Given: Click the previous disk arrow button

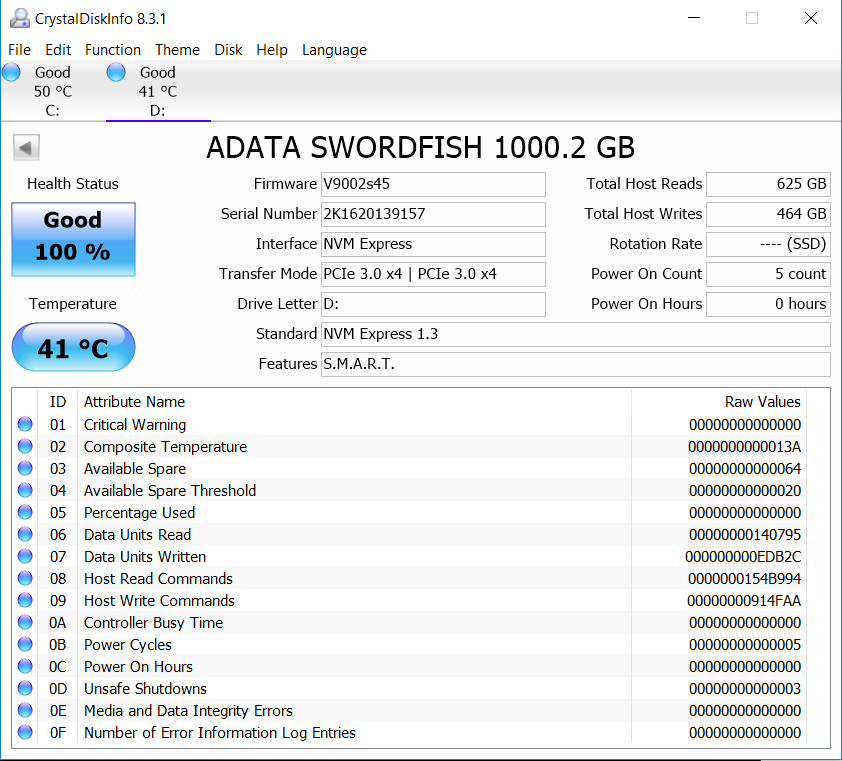Looking at the screenshot, I should tap(26, 148).
